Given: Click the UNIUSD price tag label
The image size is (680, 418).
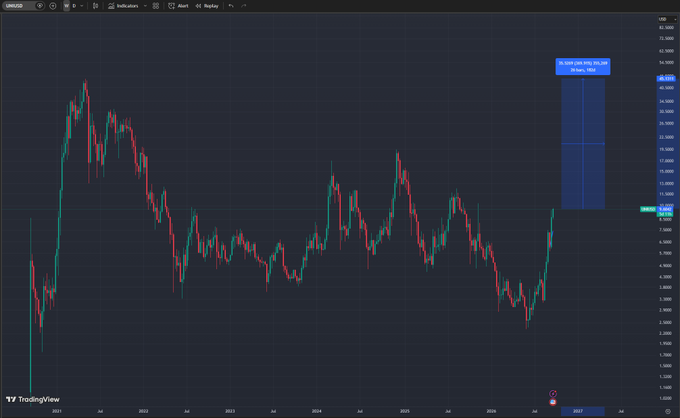Looking at the screenshot, I should [648, 209].
